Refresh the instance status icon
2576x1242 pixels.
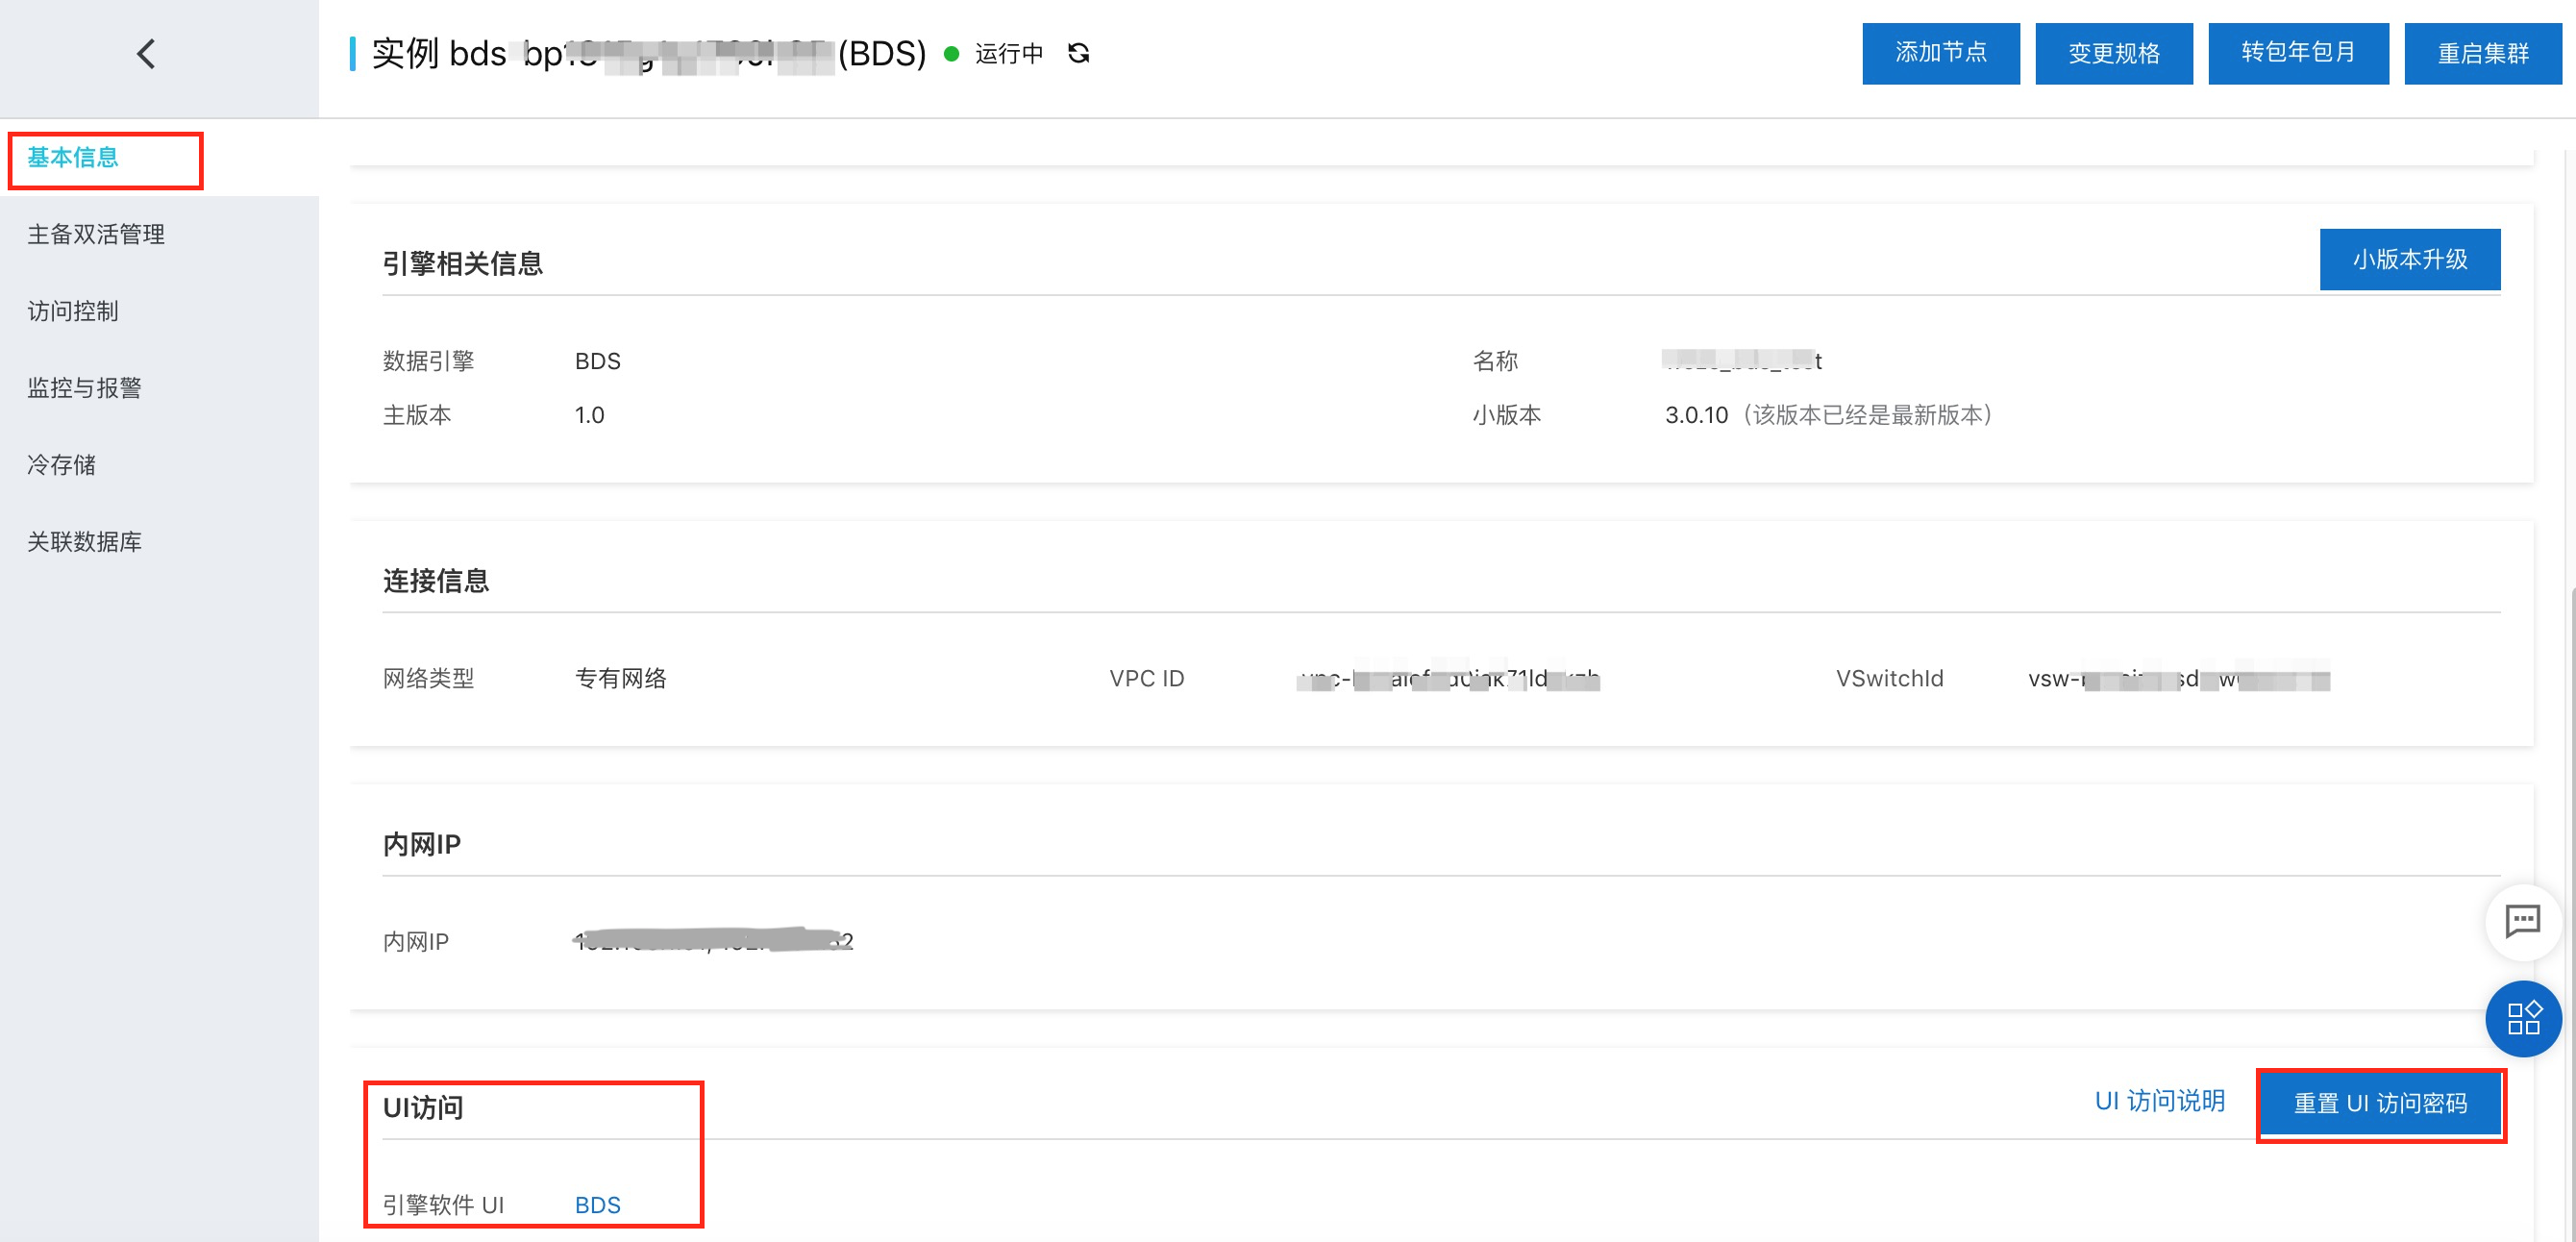point(1078,54)
